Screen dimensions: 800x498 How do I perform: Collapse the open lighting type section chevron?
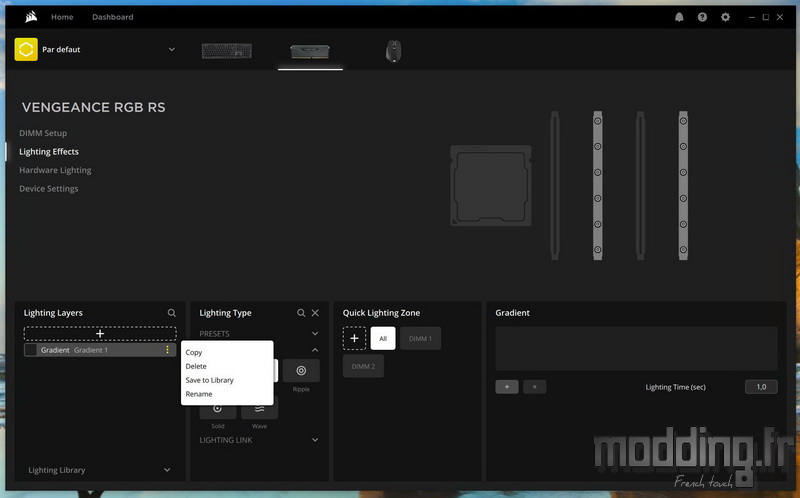[315, 350]
